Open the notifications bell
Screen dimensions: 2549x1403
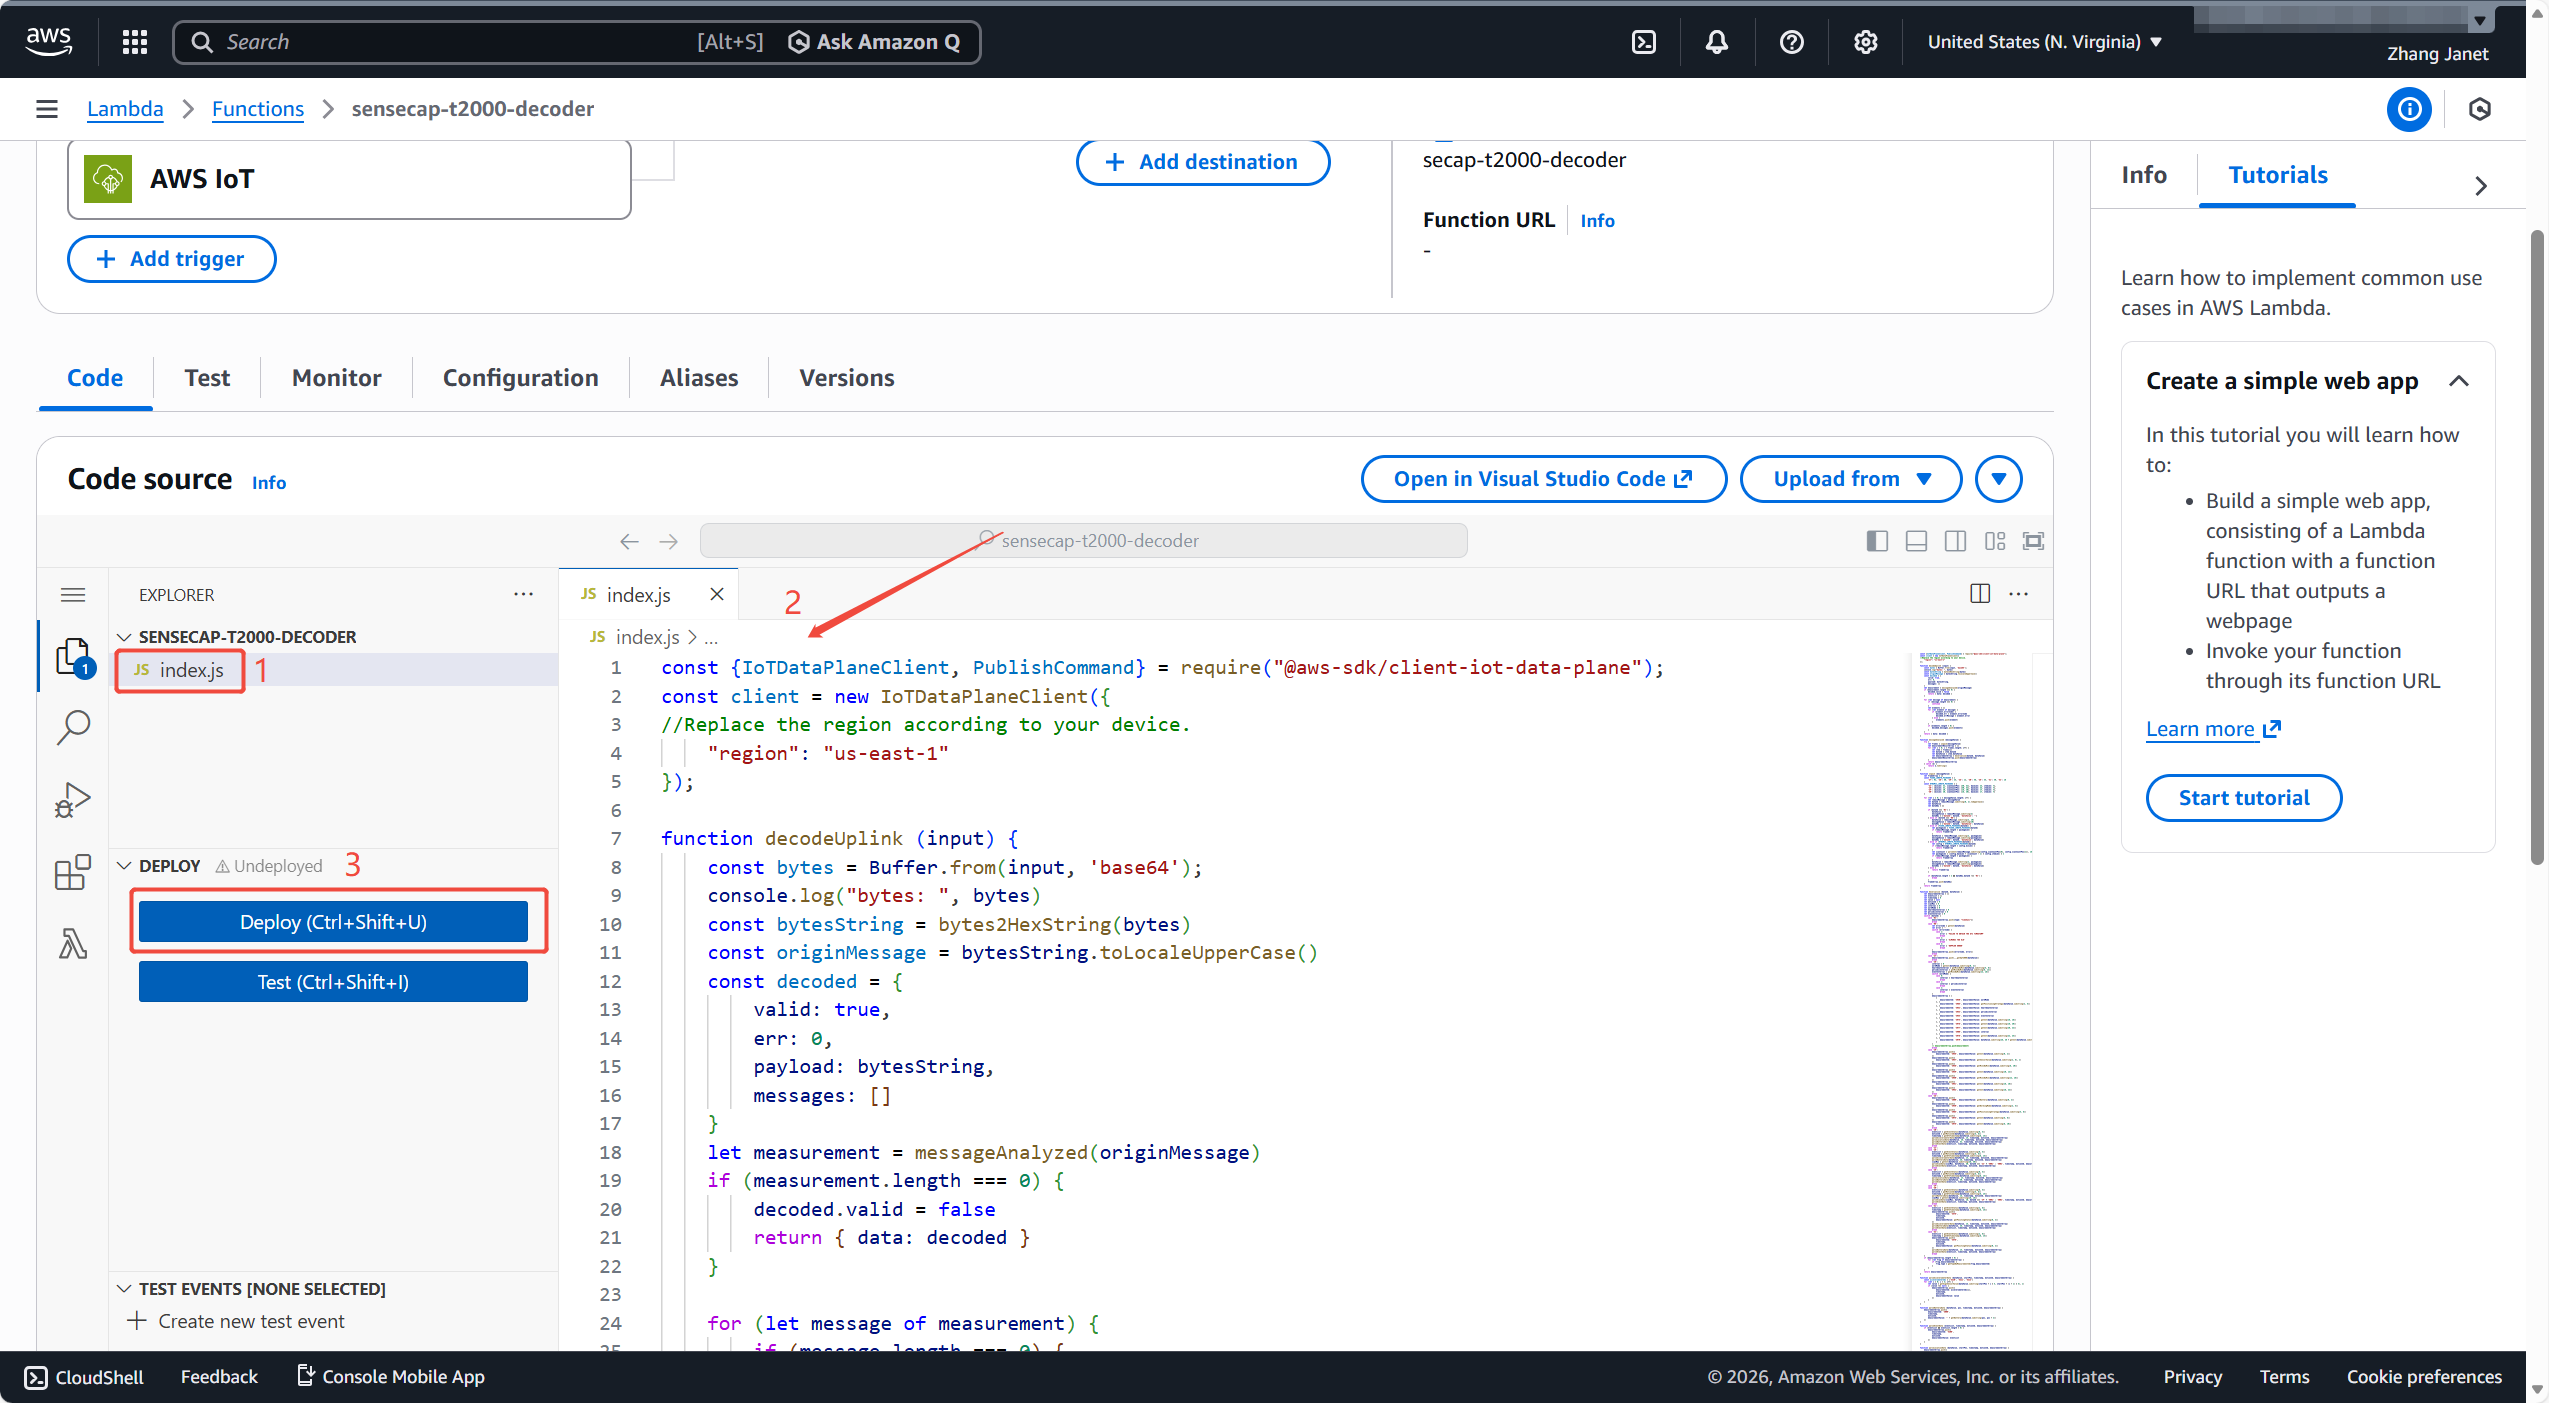click(1716, 42)
